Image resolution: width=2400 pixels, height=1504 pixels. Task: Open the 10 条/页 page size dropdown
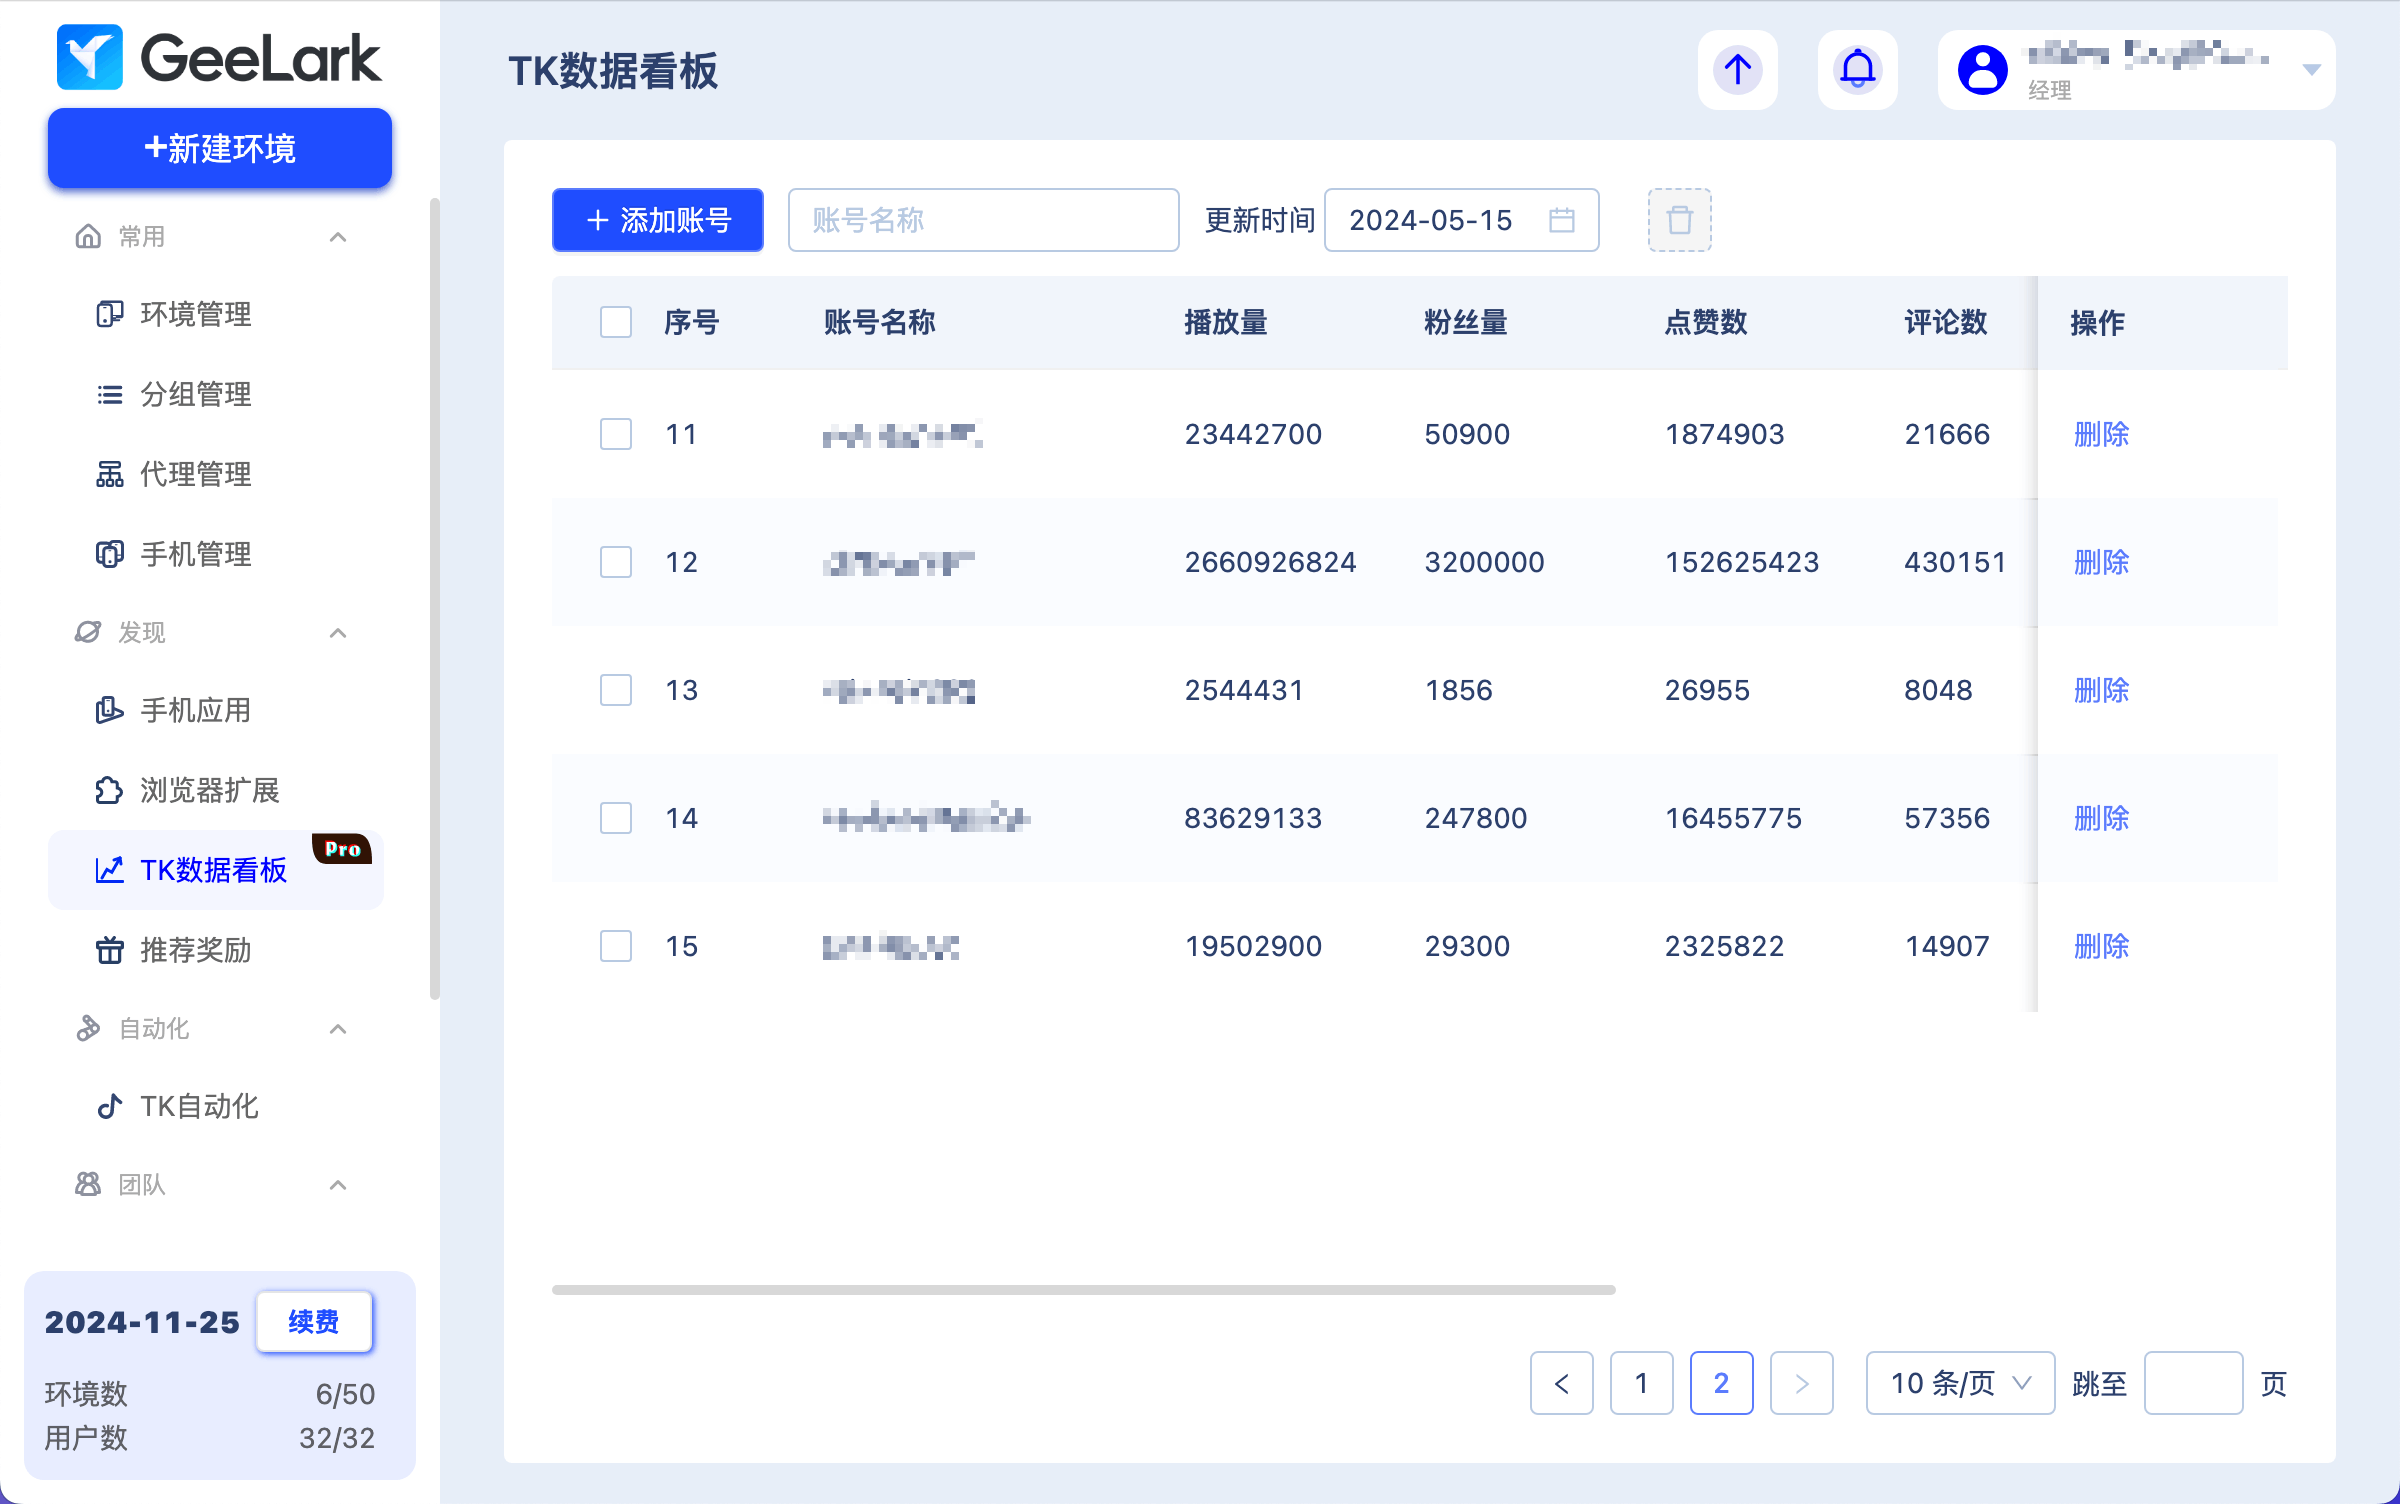(1960, 1383)
